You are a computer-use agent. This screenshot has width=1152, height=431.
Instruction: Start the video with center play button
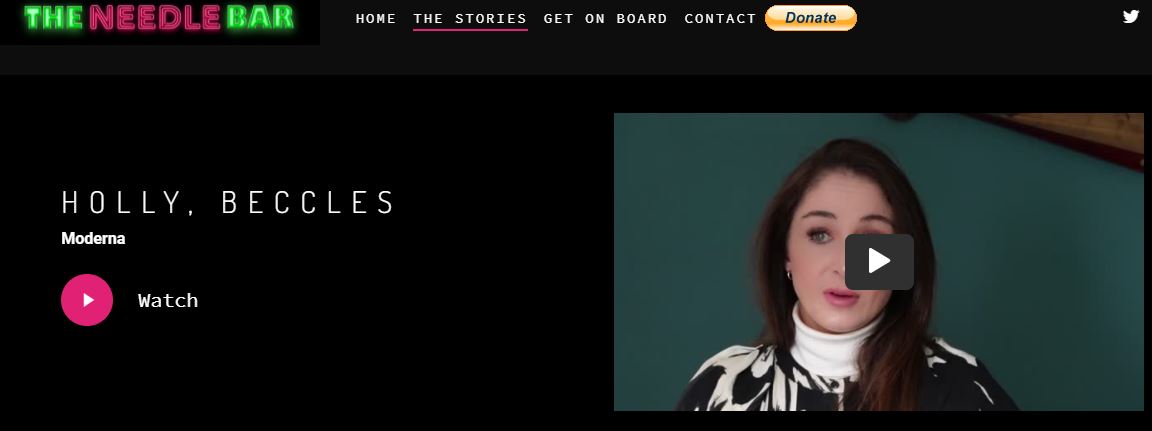coord(879,261)
